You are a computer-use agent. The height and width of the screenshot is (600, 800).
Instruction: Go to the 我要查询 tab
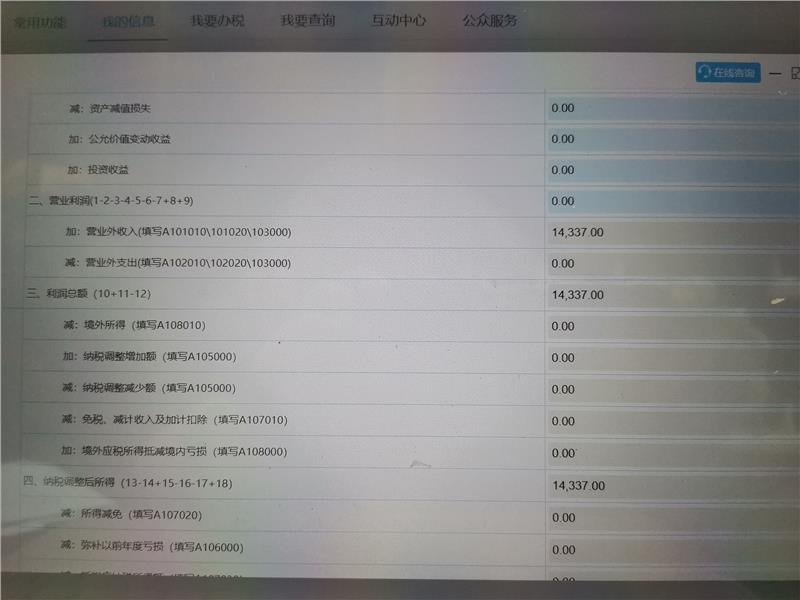click(307, 21)
